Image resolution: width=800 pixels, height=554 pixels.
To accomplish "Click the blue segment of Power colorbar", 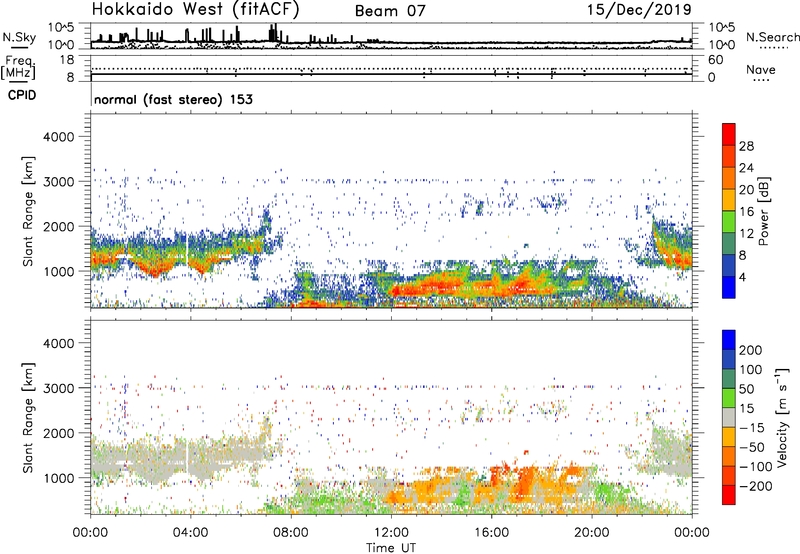I will click(x=729, y=287).
